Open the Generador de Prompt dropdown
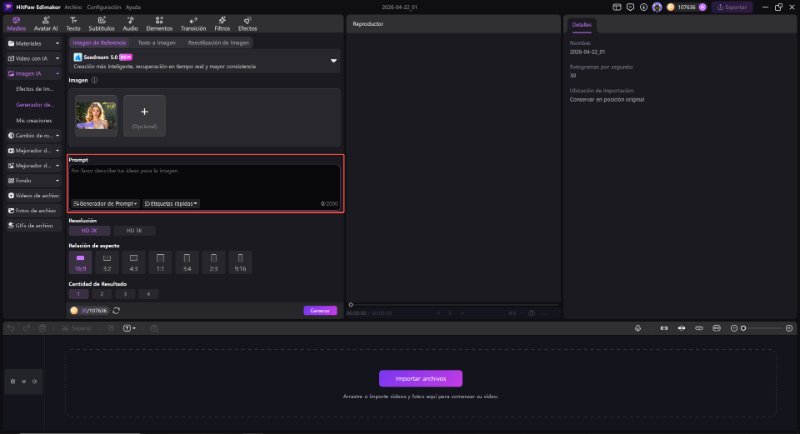Screen dimensions: 800x434 point(105,203)
